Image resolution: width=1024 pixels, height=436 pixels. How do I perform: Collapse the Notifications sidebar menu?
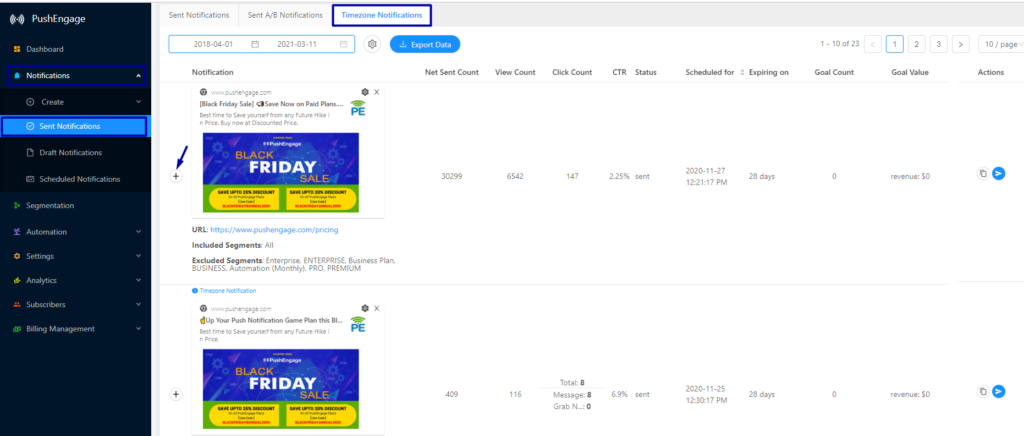[76, 76]
